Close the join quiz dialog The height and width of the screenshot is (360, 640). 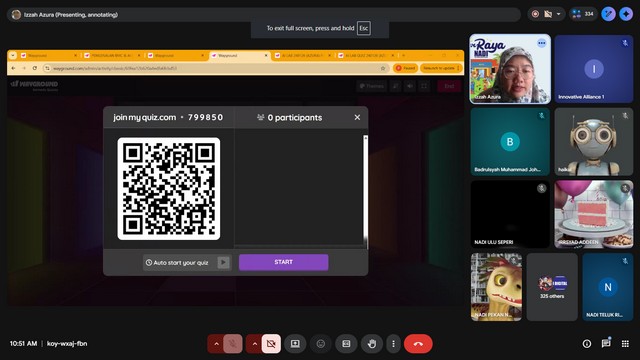click(357, 118)
